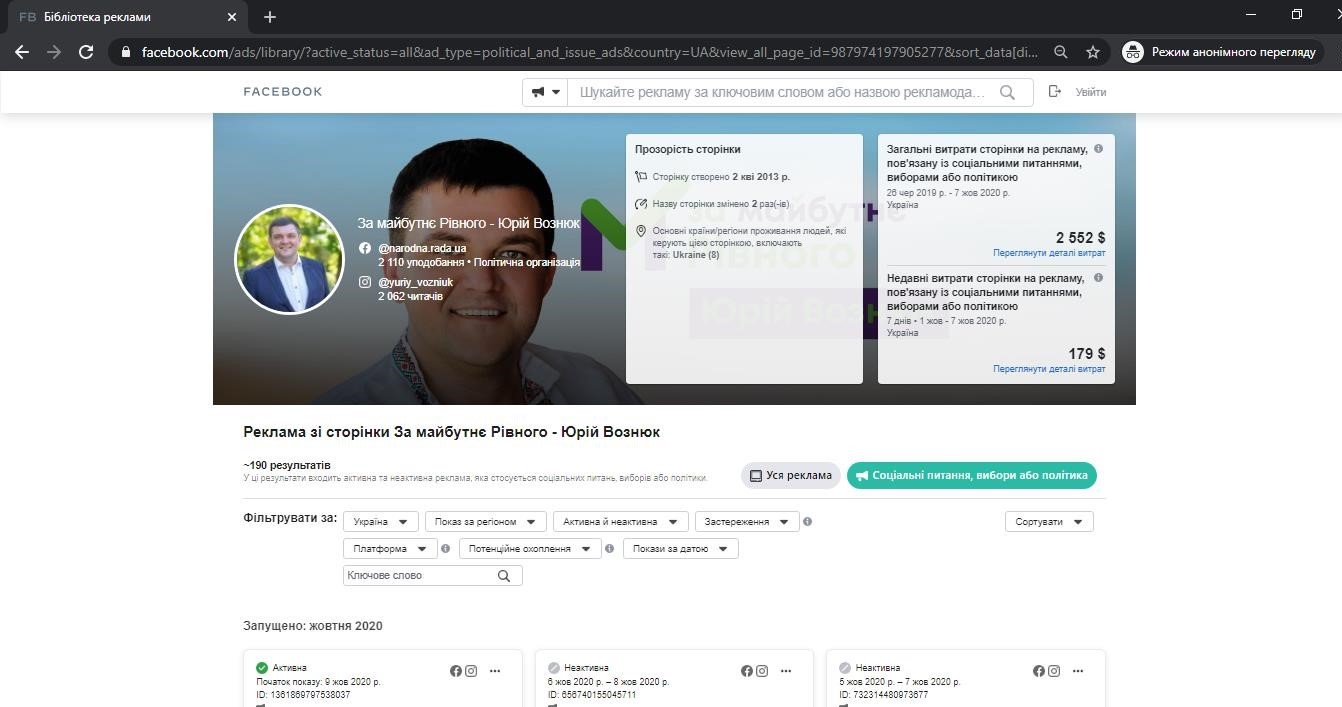Open the Платформа dropdown
Image resolution: width=1342 pixels, height=707 pixels.
coord(390,549)
